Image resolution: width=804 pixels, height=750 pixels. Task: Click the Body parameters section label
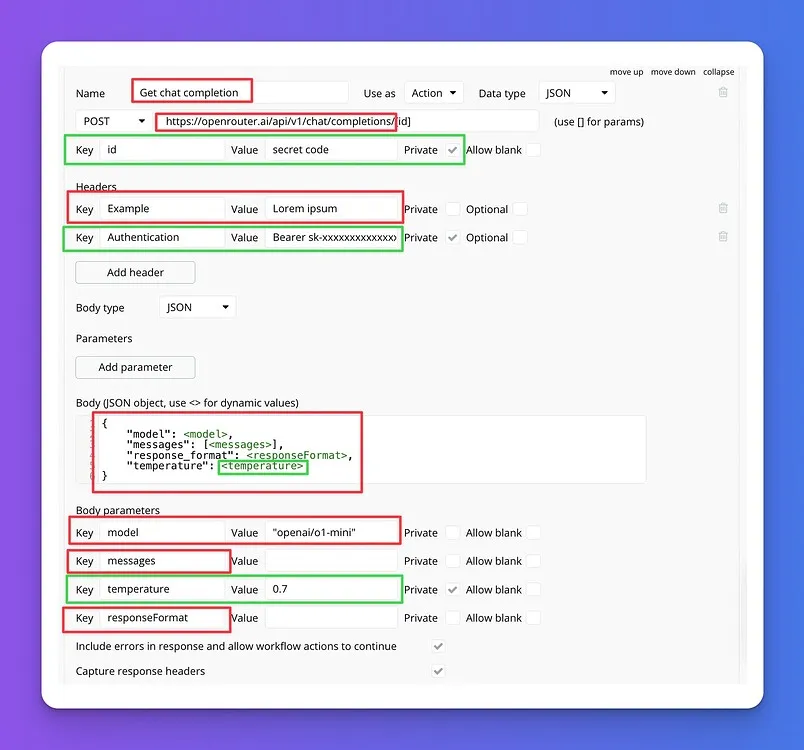[117, 510]
